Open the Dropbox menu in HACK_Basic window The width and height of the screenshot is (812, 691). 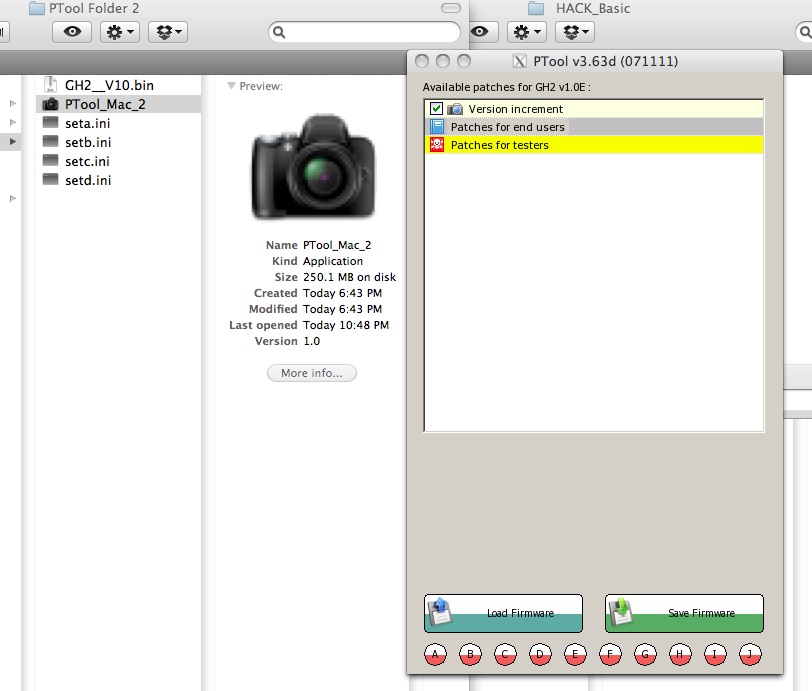575,32
